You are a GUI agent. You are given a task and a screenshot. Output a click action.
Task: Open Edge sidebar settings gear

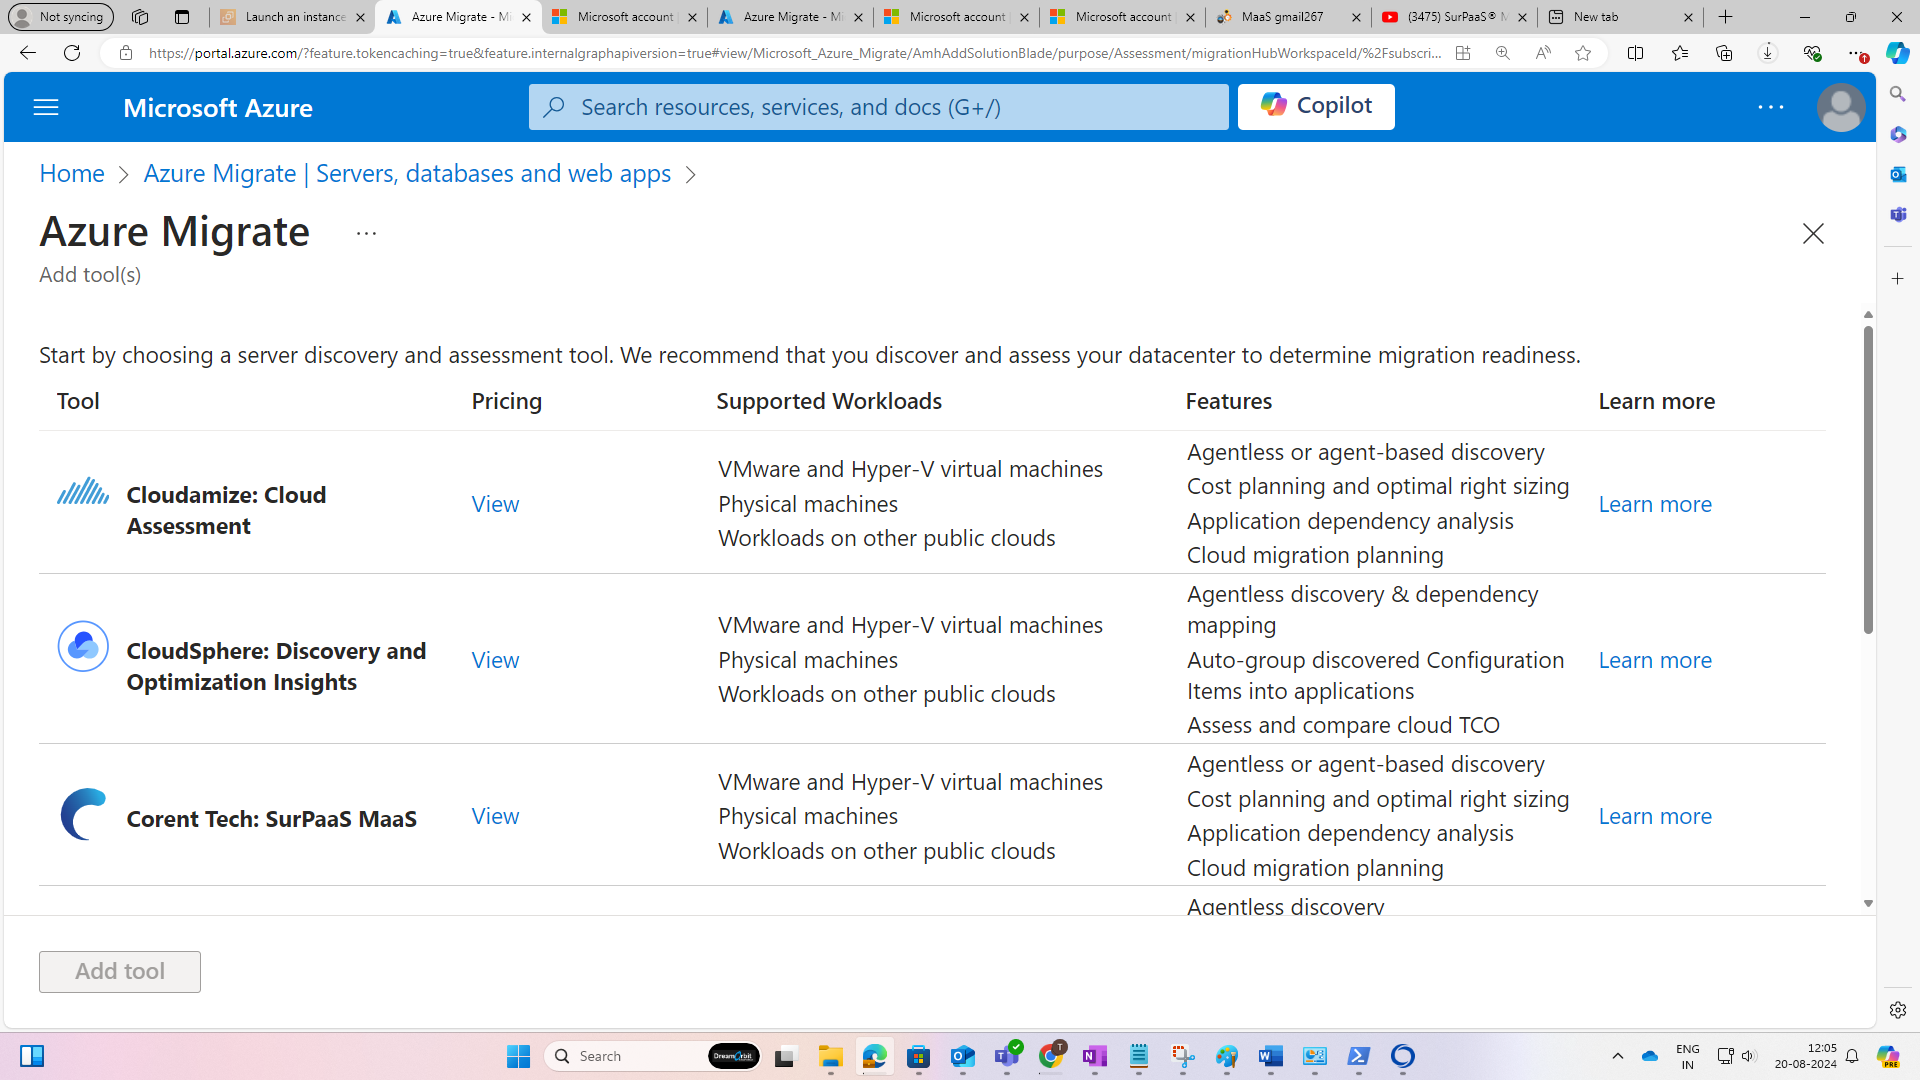tap(1897, 1010)
